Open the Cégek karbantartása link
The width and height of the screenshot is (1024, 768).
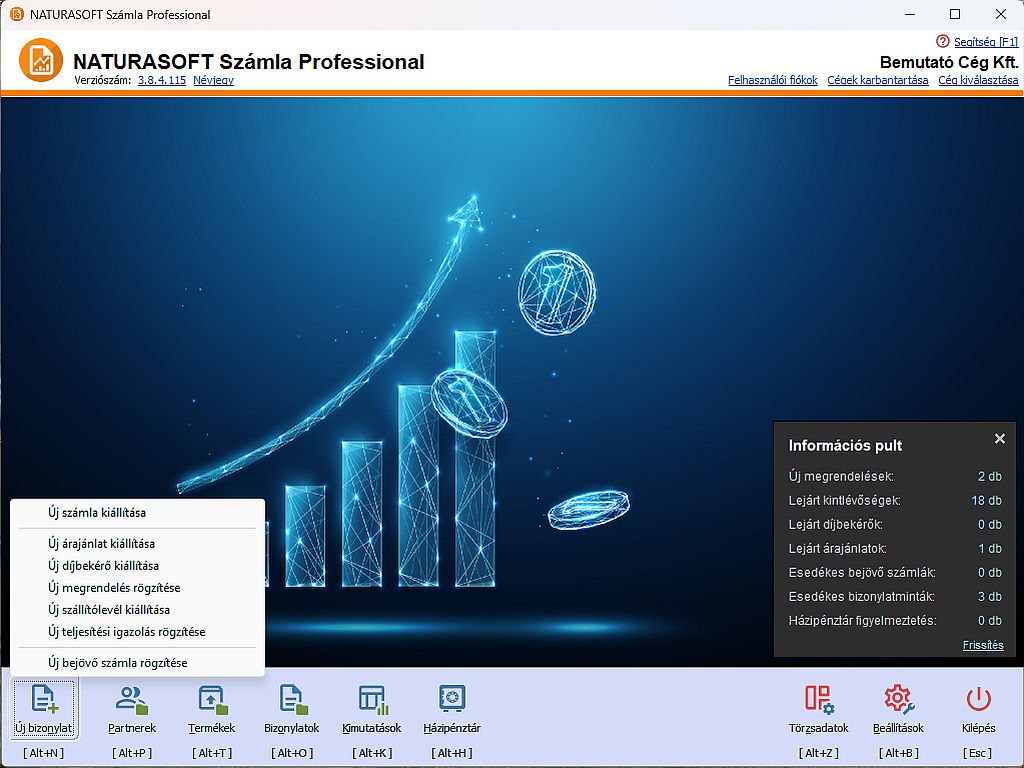[x=877, y=80]
